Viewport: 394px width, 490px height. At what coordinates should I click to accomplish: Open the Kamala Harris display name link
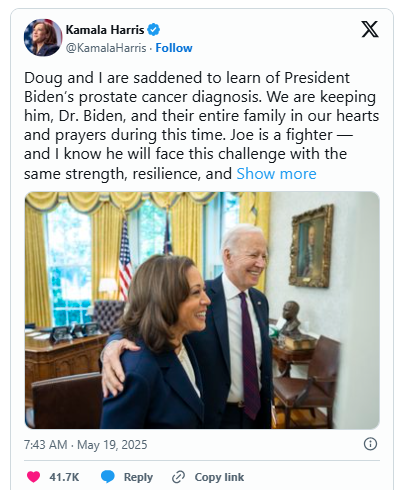pyautogui.click(x=105, y=30)
